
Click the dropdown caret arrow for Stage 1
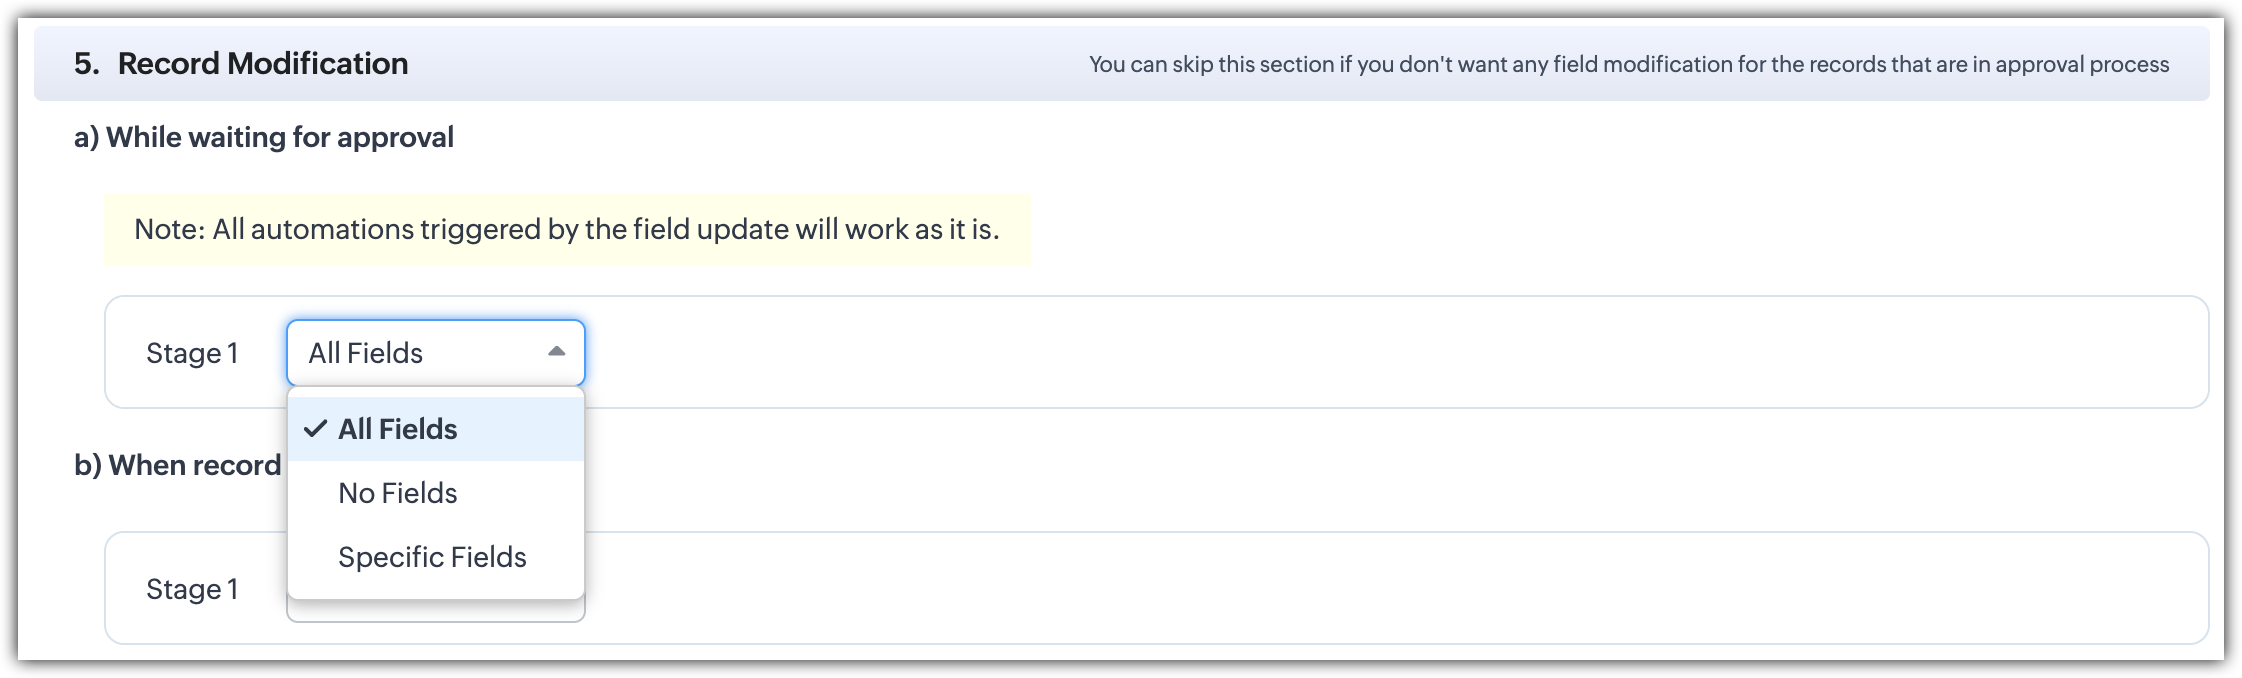tap(557, 352)
